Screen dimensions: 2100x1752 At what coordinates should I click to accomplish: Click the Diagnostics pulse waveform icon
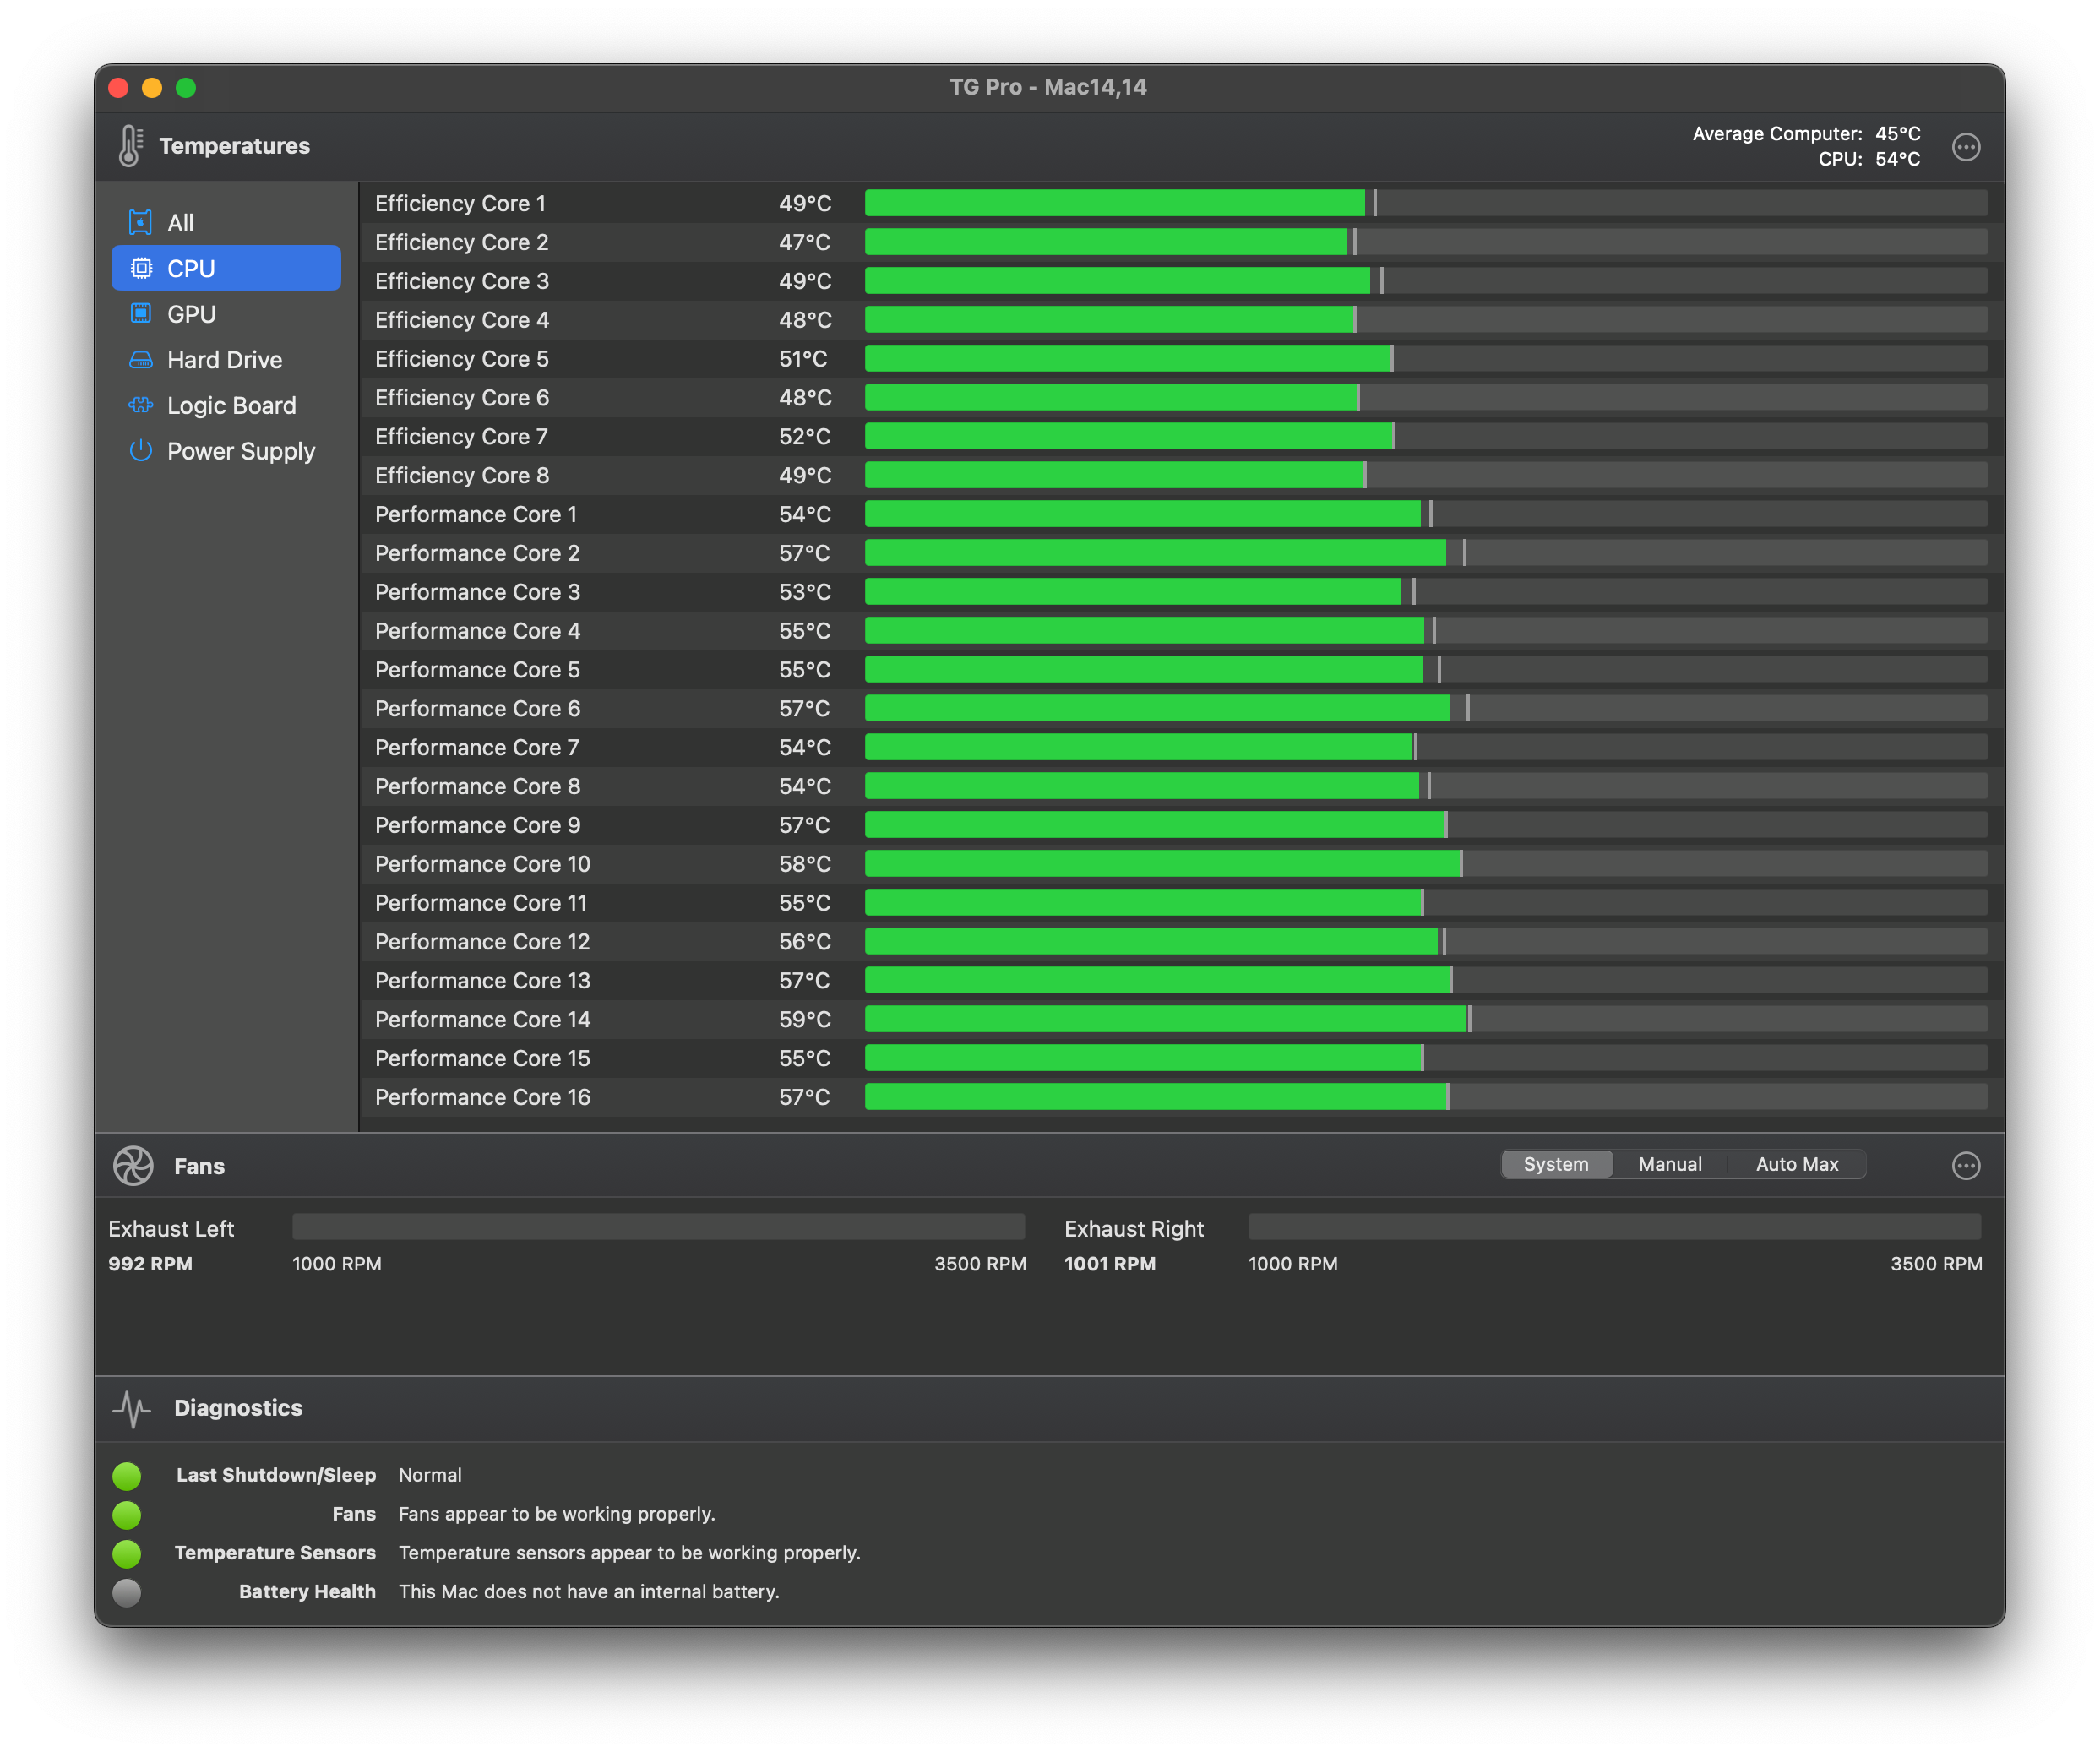click(x=132, y=1408)
